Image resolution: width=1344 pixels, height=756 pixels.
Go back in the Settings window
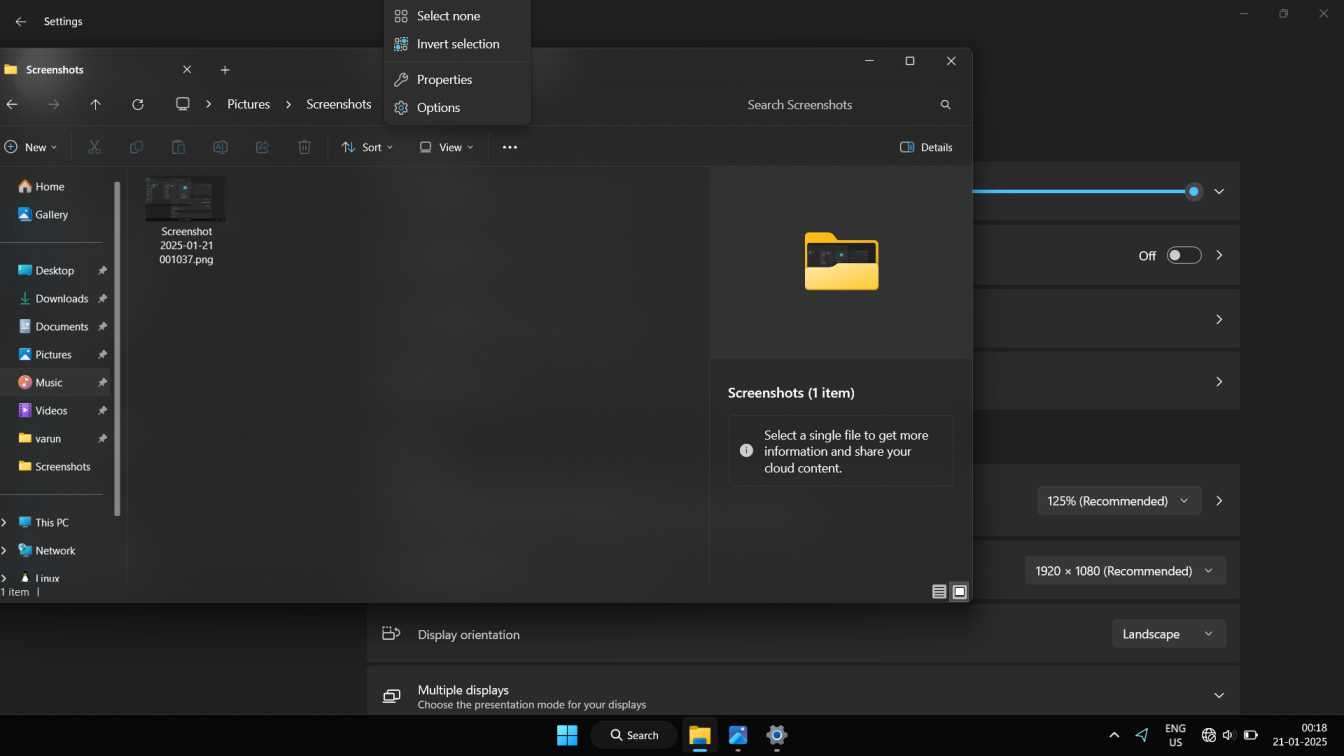click(20, 21)
